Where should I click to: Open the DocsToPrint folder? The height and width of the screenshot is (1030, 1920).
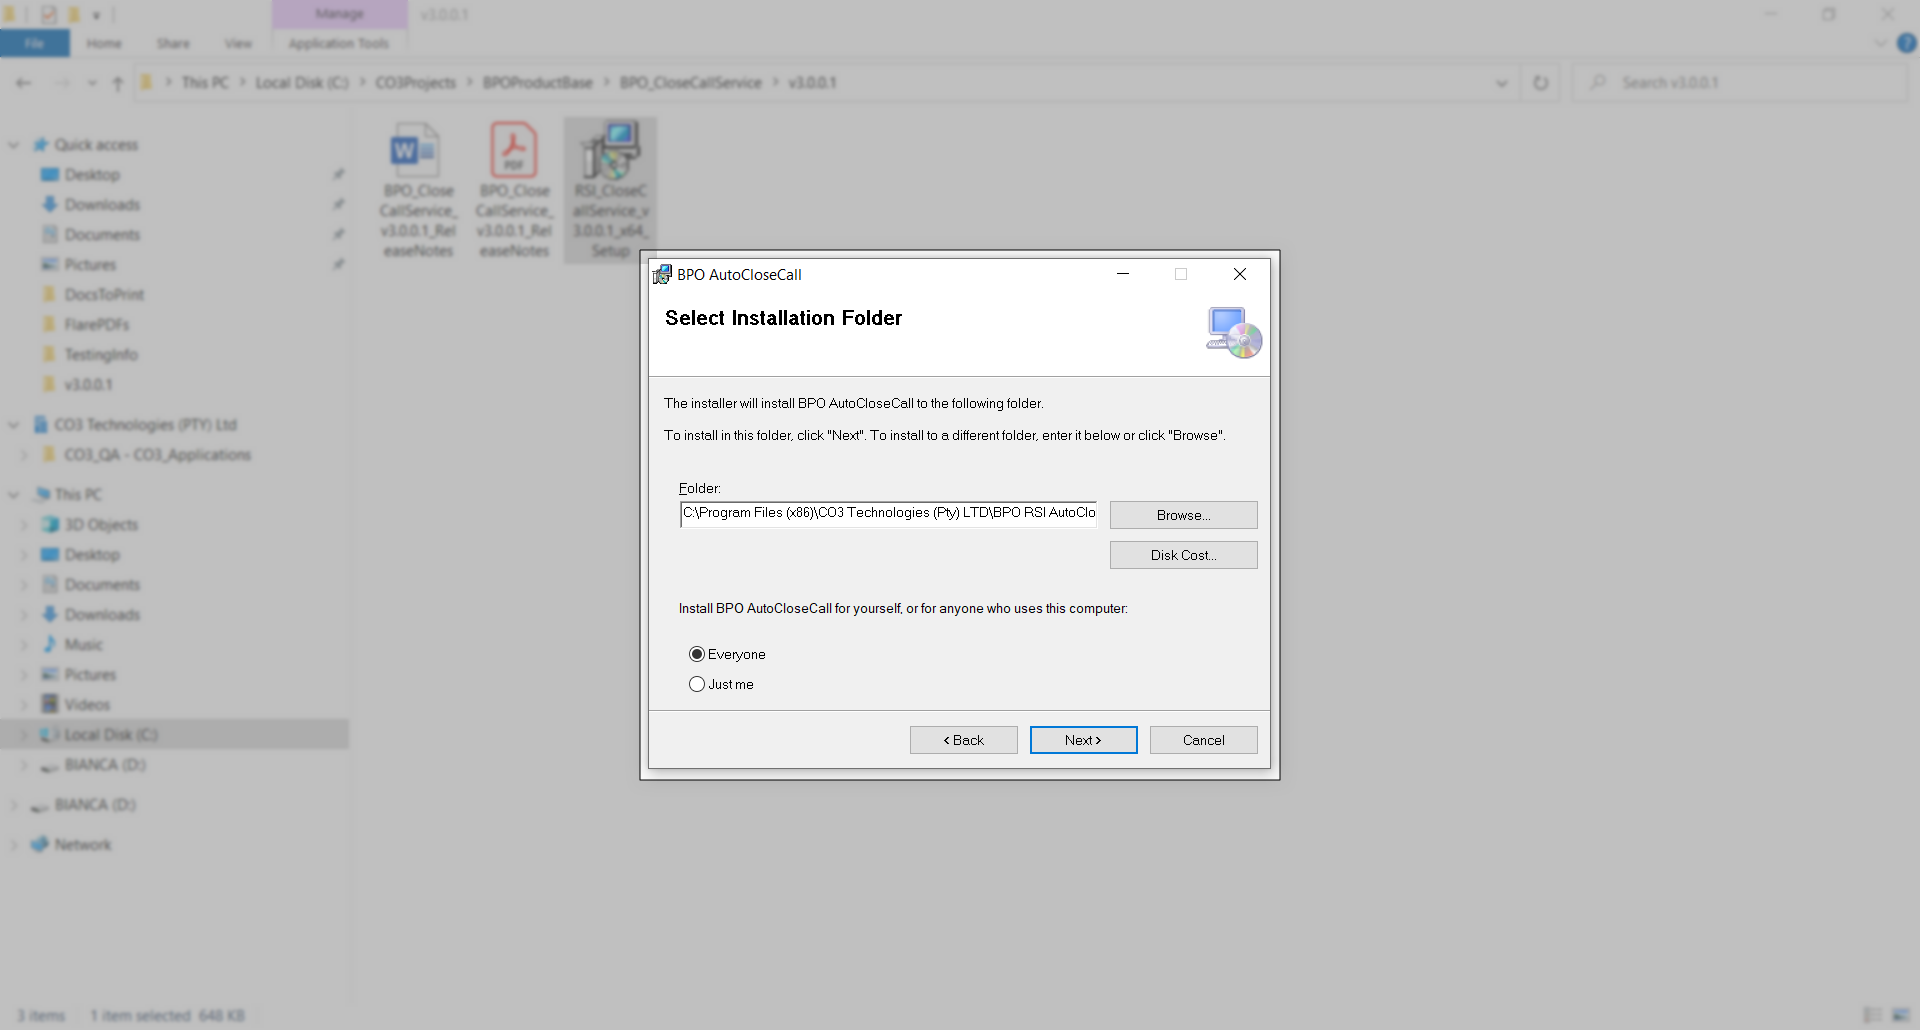[x=104, y=295]
